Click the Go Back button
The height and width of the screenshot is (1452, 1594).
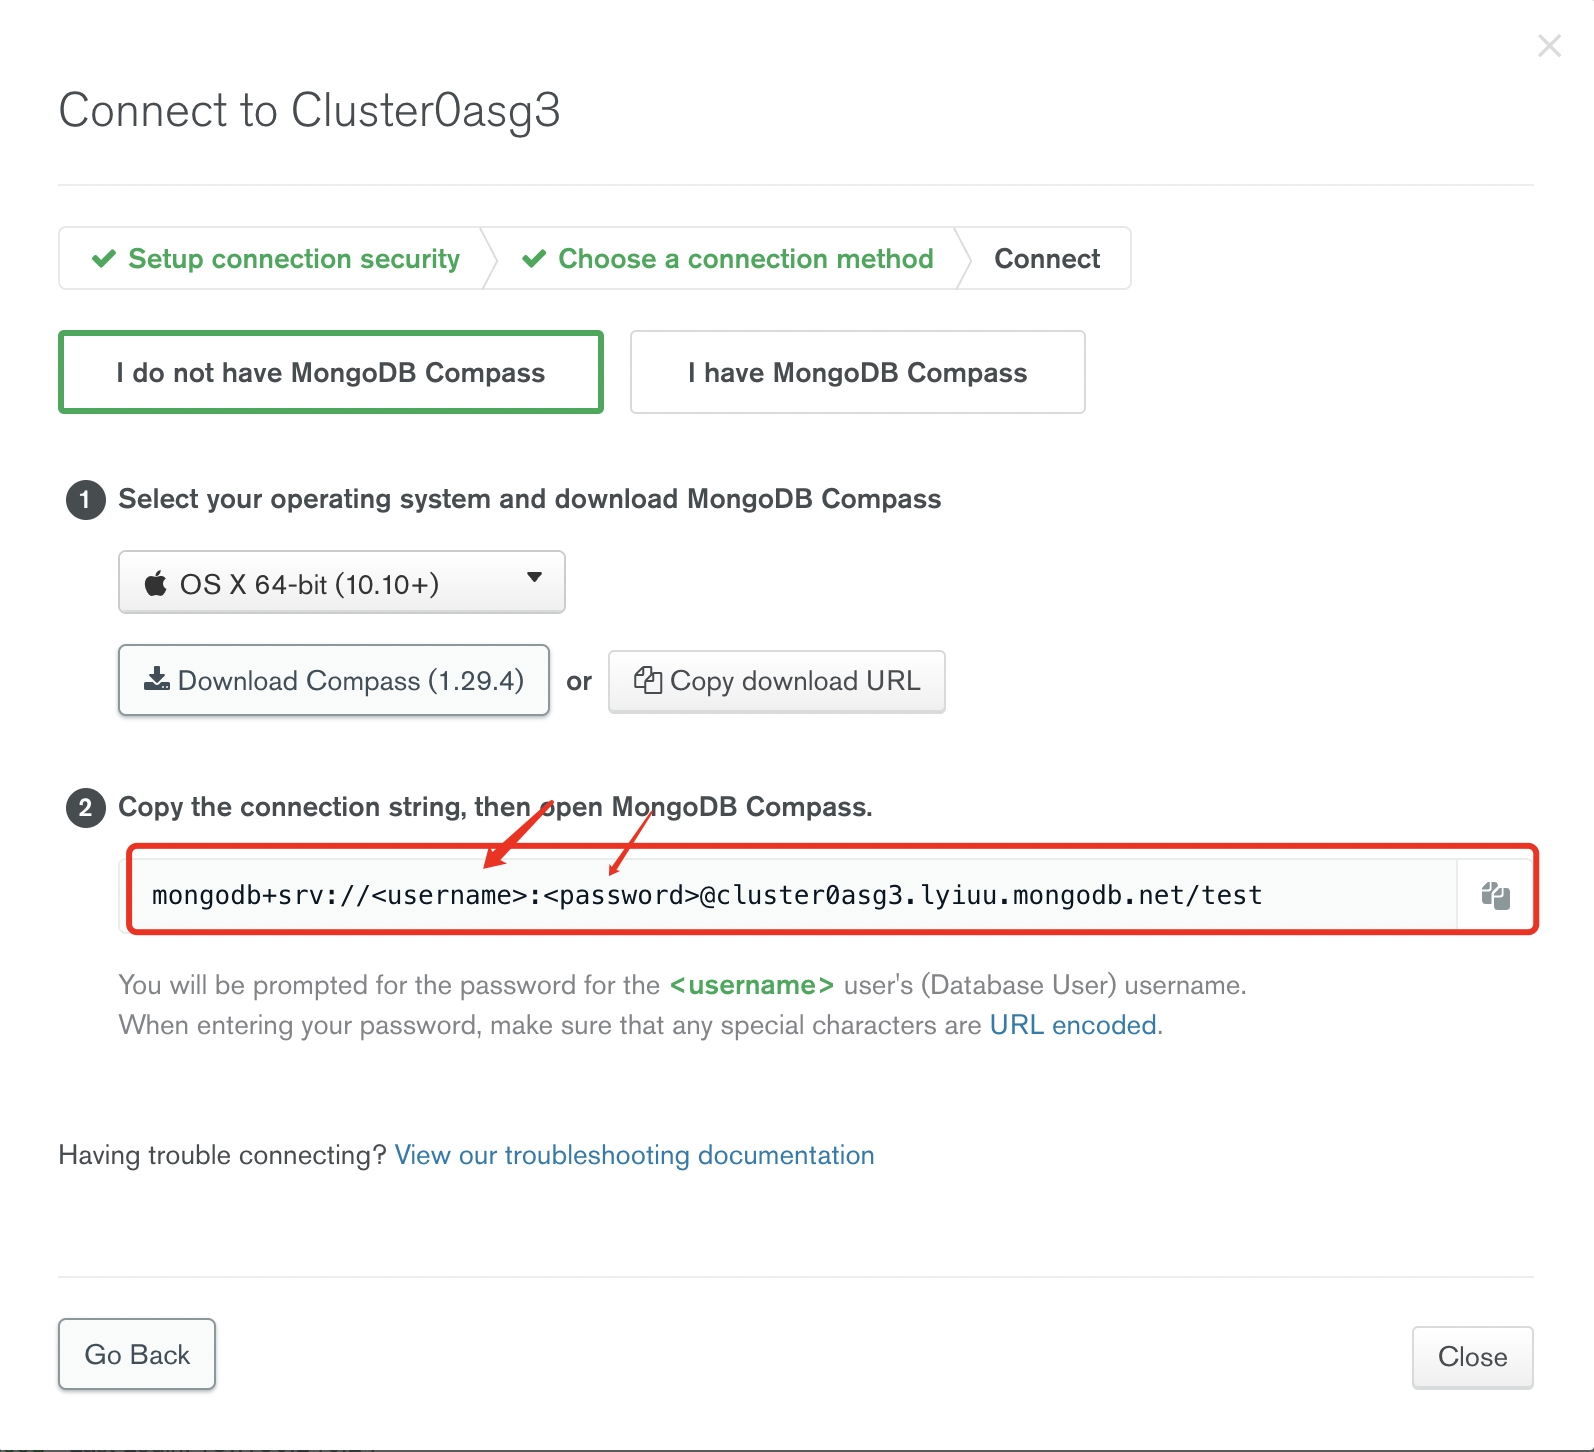click(x=137, y=1354)
